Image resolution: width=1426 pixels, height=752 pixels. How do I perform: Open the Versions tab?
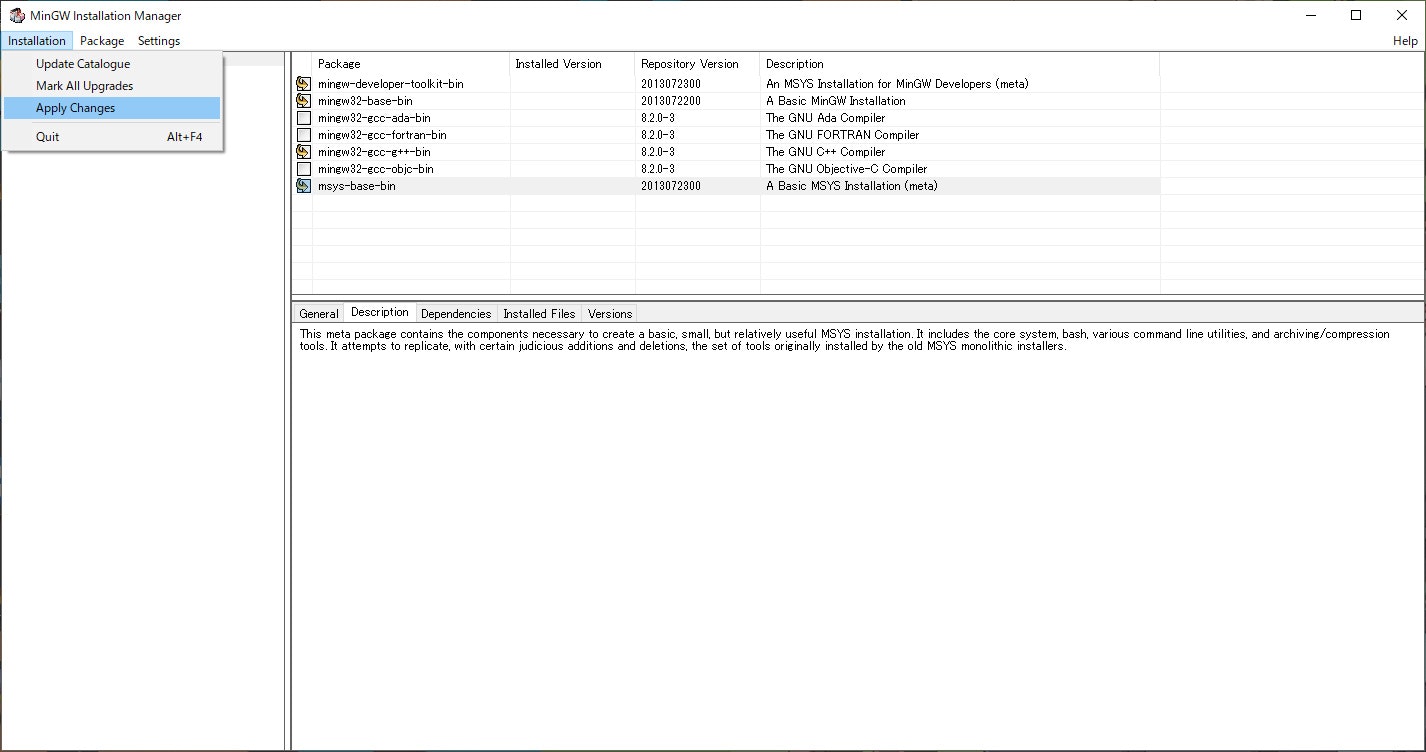click(610, 314)
